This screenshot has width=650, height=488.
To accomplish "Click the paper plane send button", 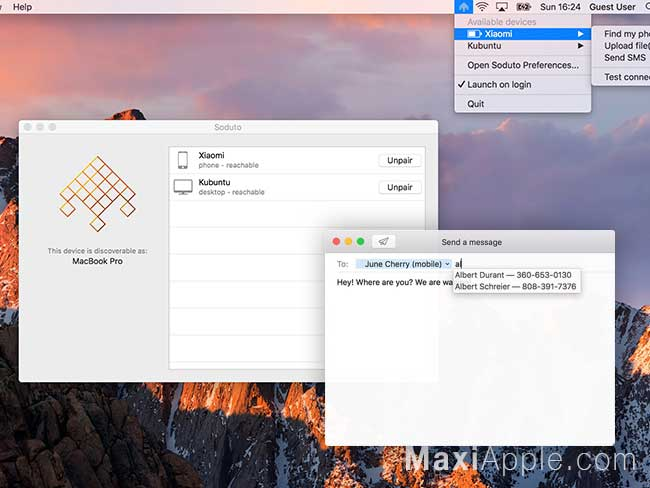I will [383, 241].
